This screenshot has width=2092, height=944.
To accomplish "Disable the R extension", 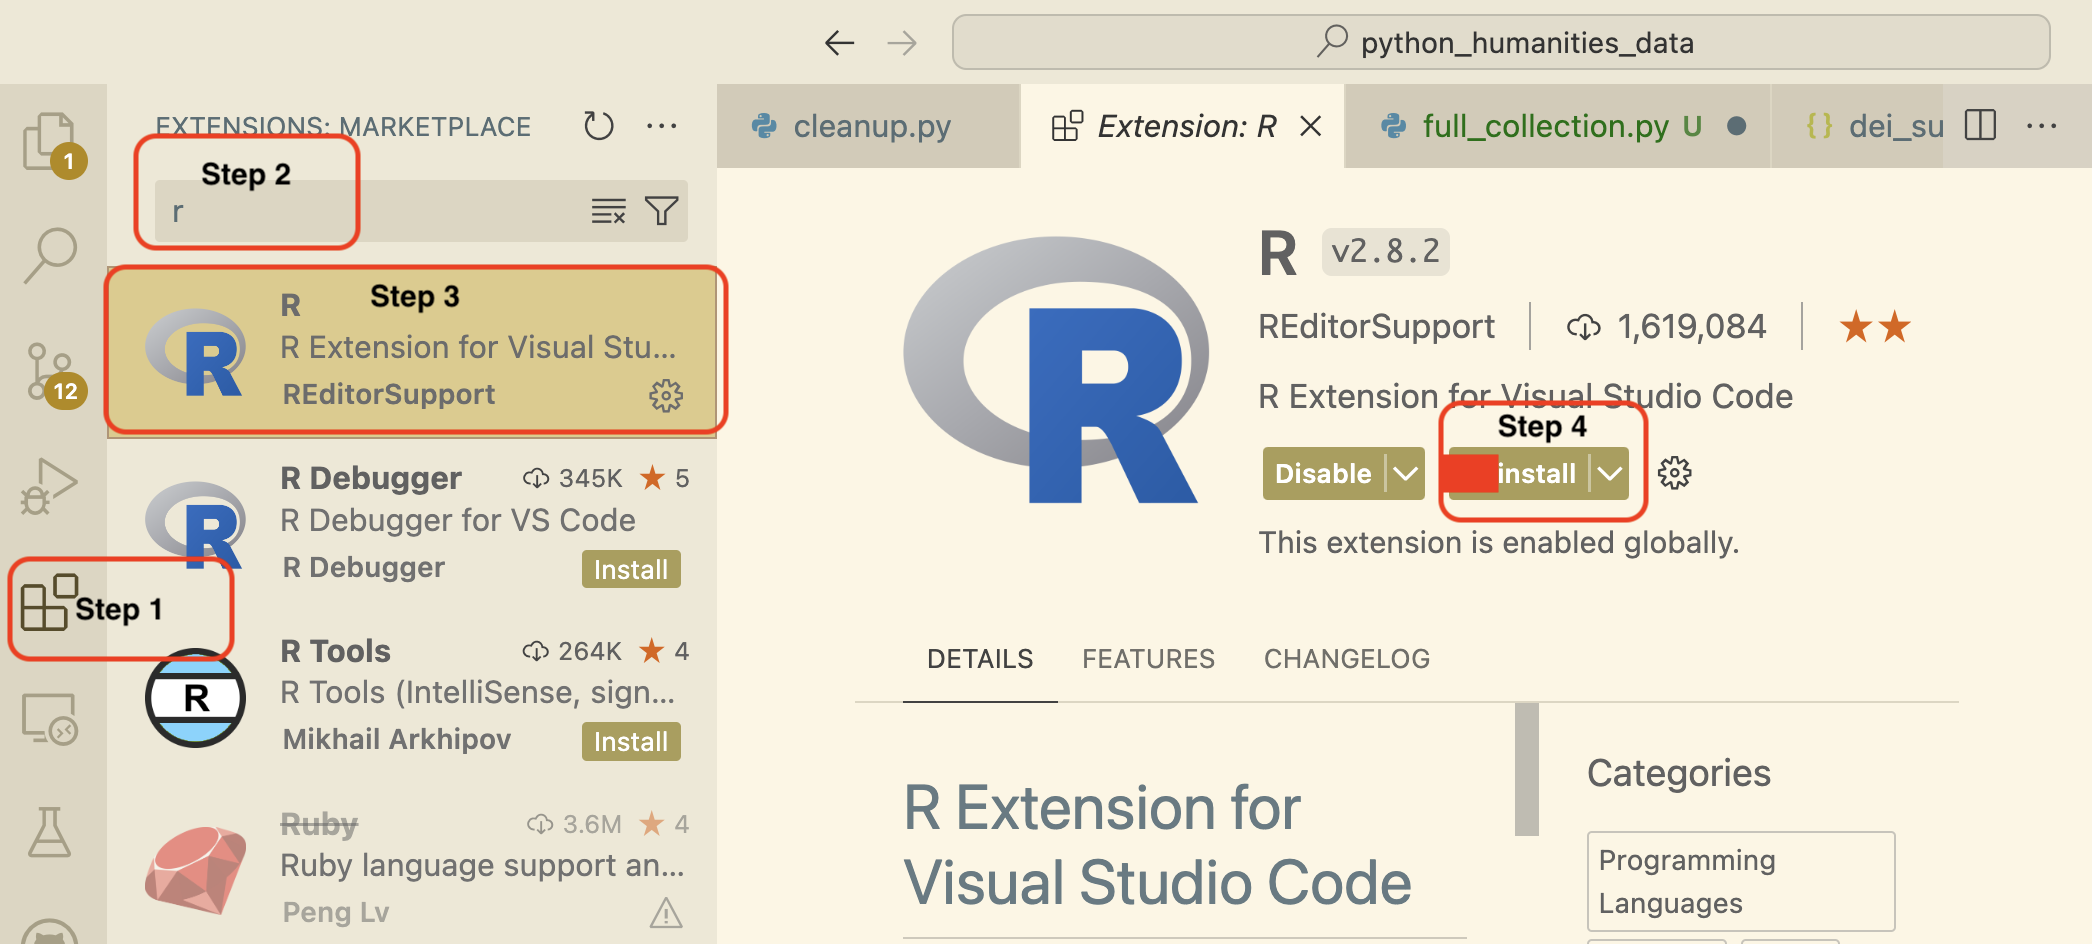I will tap(1323, 473).
